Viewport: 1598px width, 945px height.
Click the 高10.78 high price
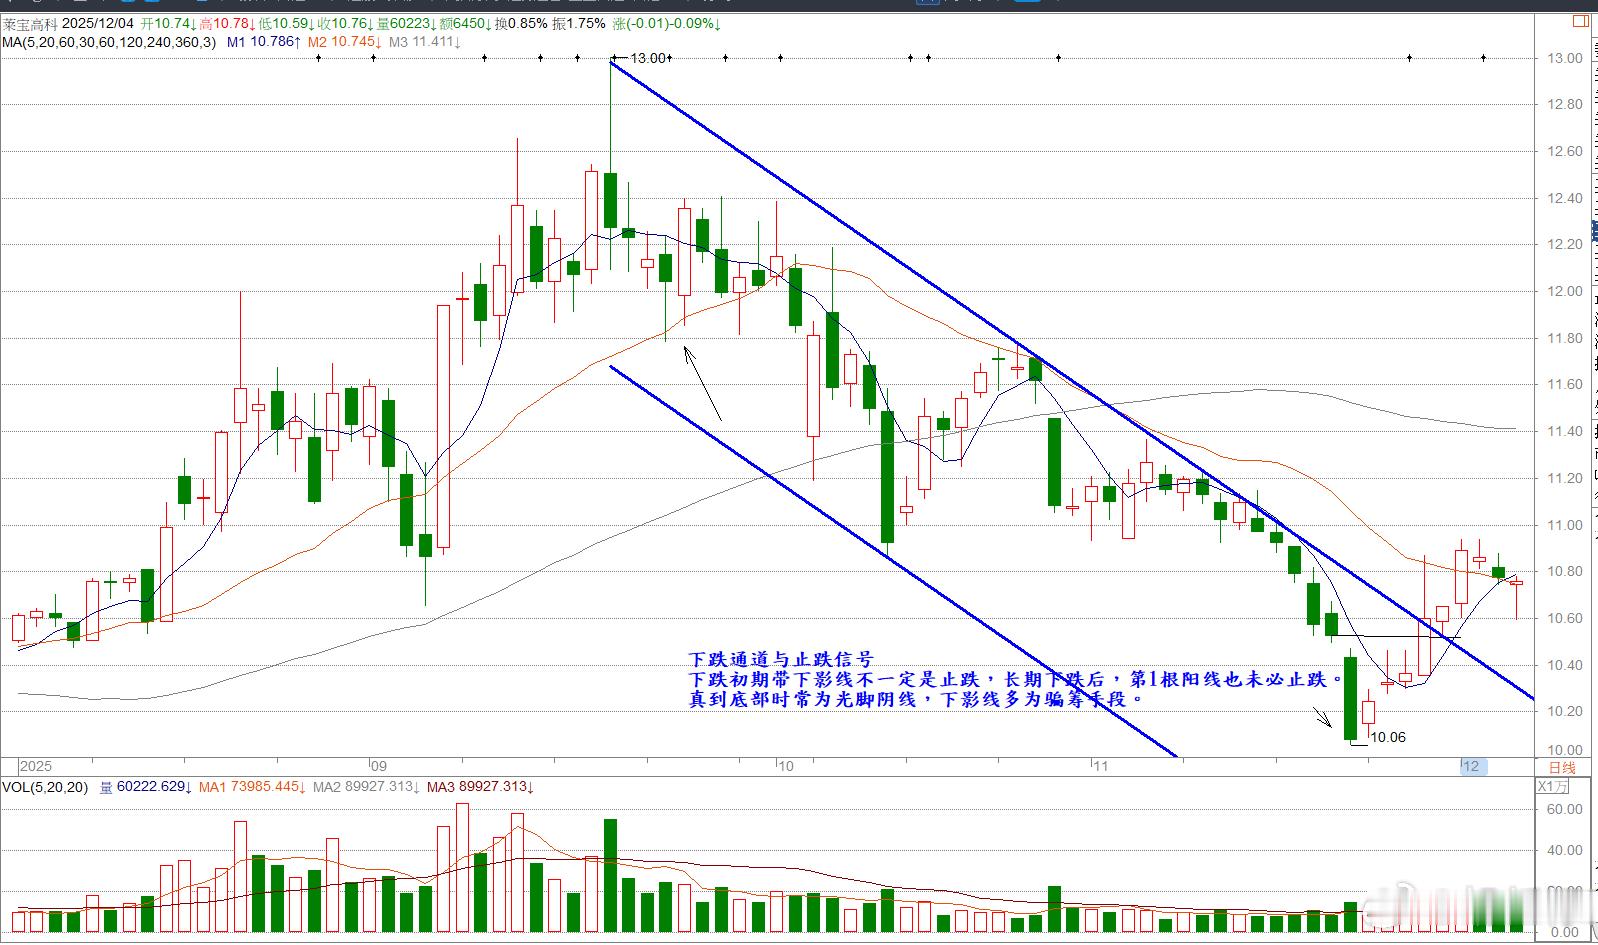point(227,24)
